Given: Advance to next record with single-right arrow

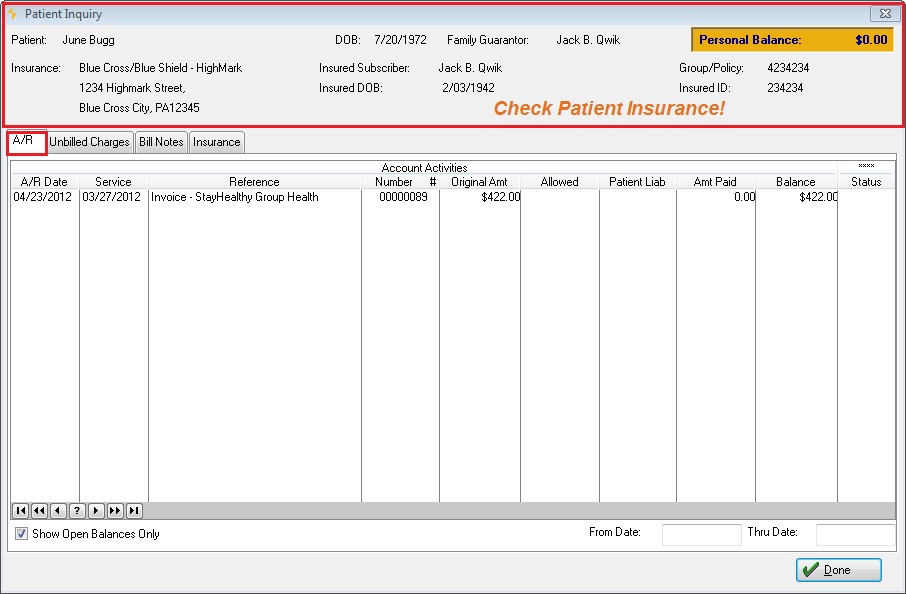Looking at the screenshot, I should 96,511.
